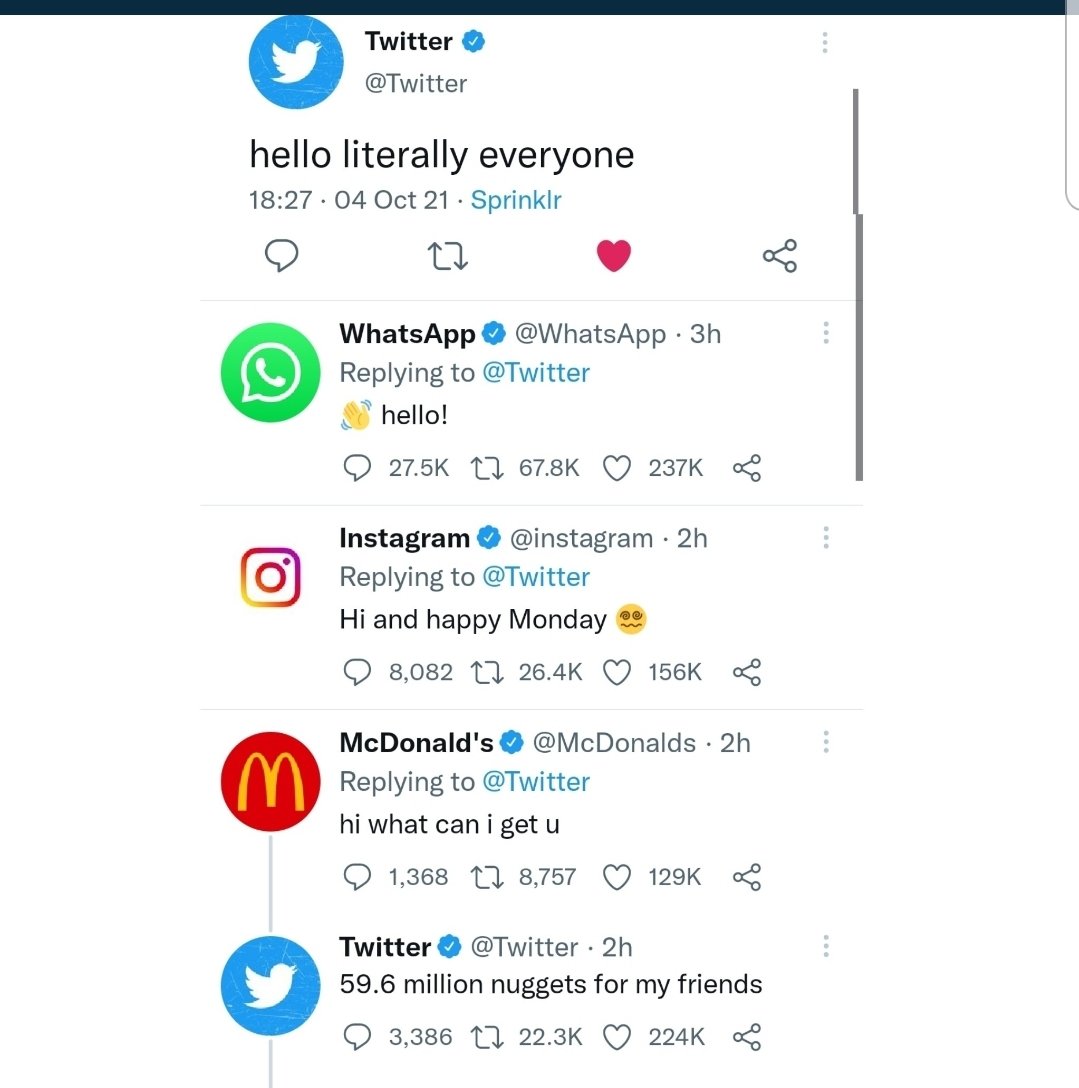The height and width of the screenshot is (1088, 1079).
Task: Share the main tweet
Action: point(780,256)
